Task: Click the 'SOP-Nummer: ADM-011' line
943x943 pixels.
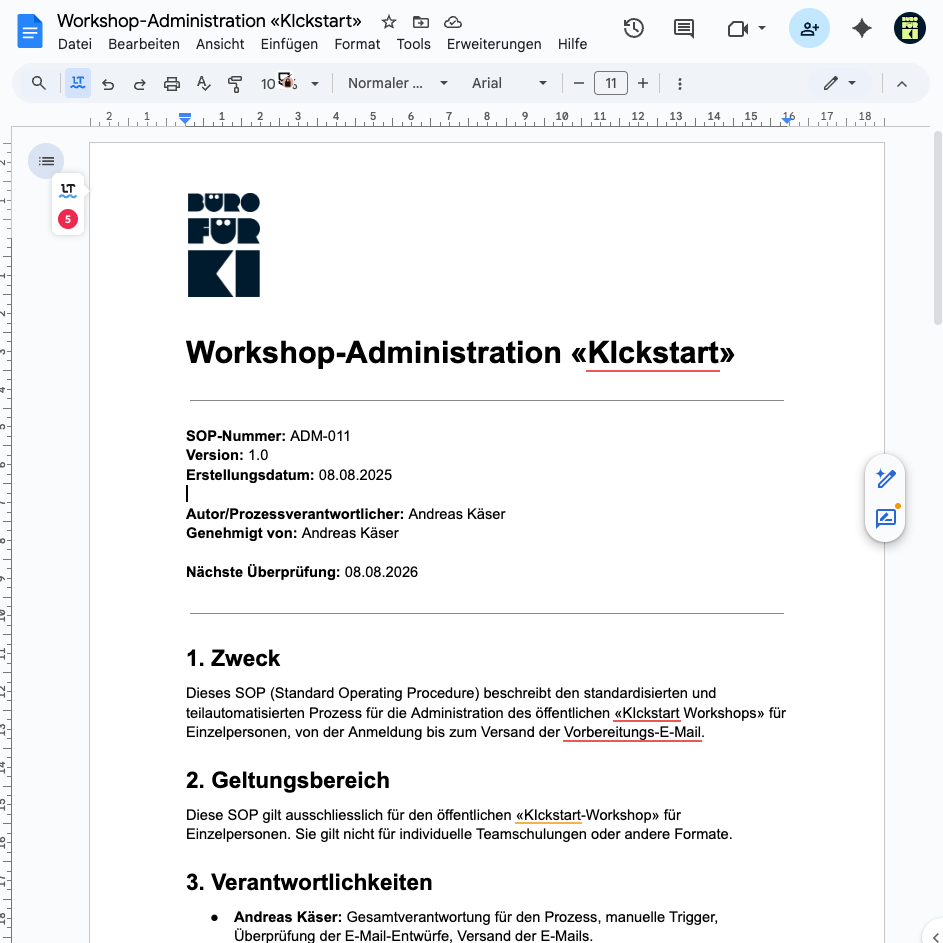Action: tap(268, 436)
